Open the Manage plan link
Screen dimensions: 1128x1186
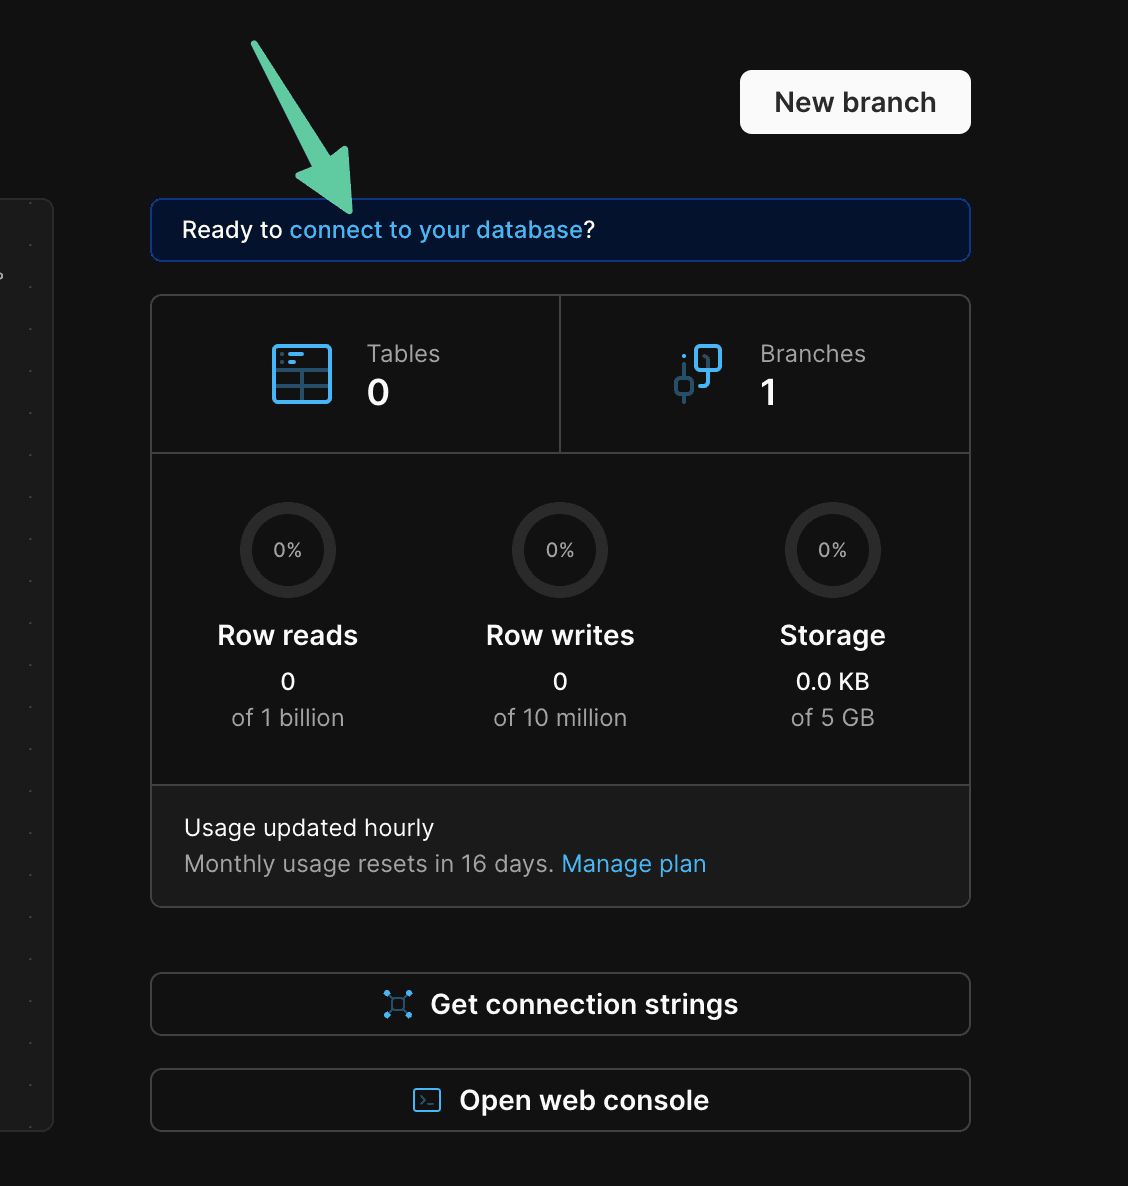click(x=633, y=864)
